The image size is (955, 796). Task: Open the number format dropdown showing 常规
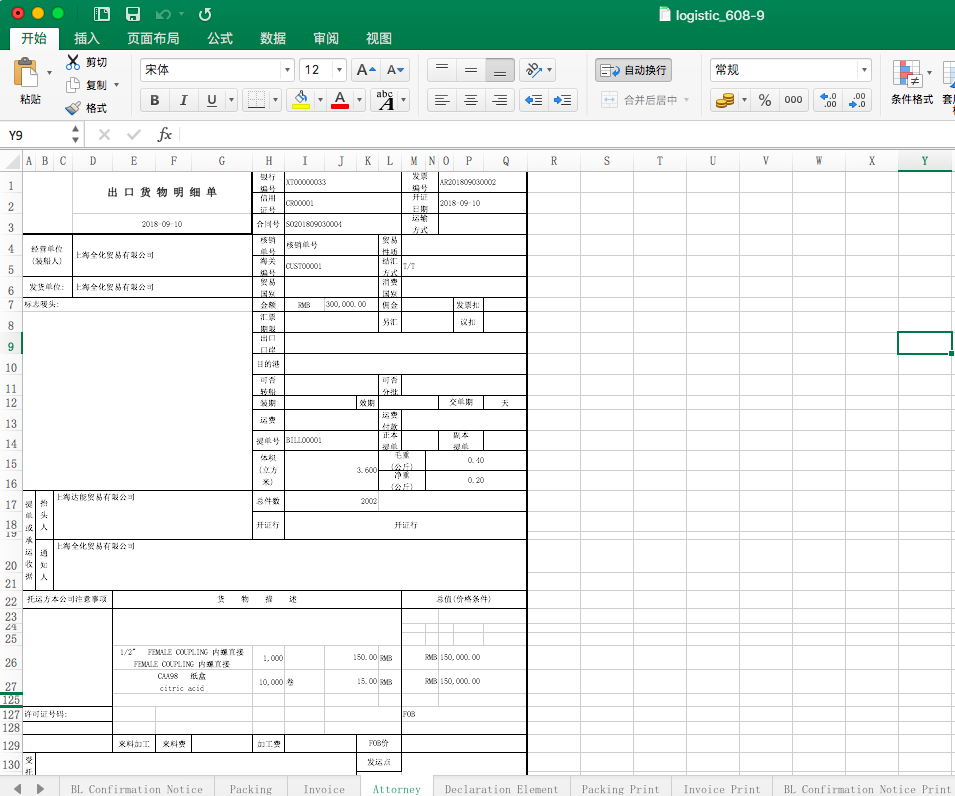(864, 70)
